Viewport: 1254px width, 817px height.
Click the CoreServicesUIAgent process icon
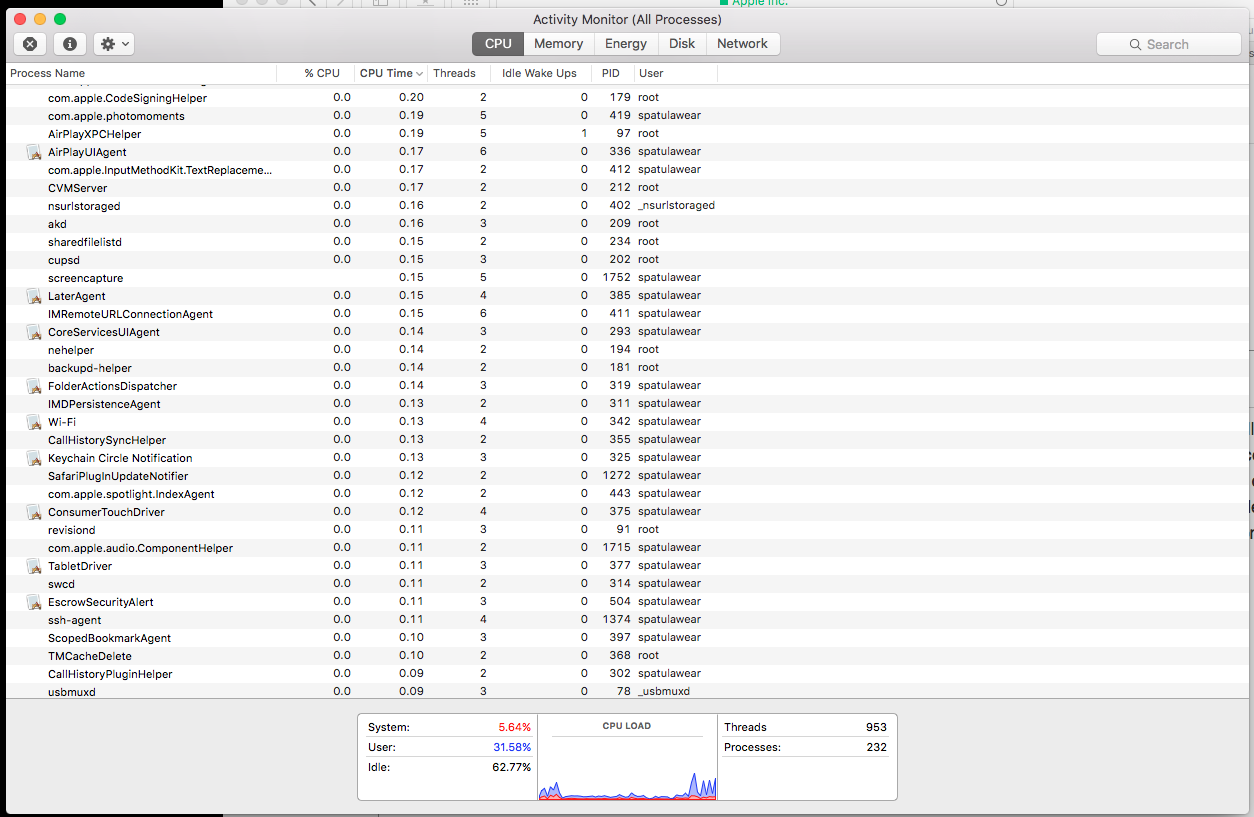pyautogui.click(x=34, y=332)
